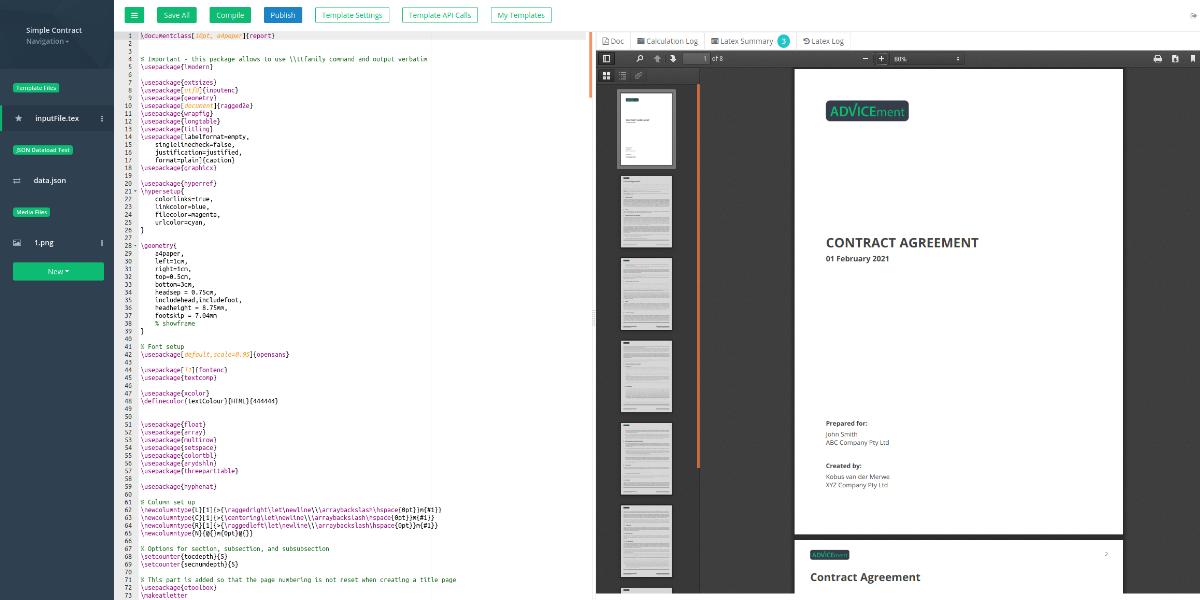The width and height of the screenshot is (1200, 600).
Task: Zoom in on the PDF
Action: (x=880, y=58)
